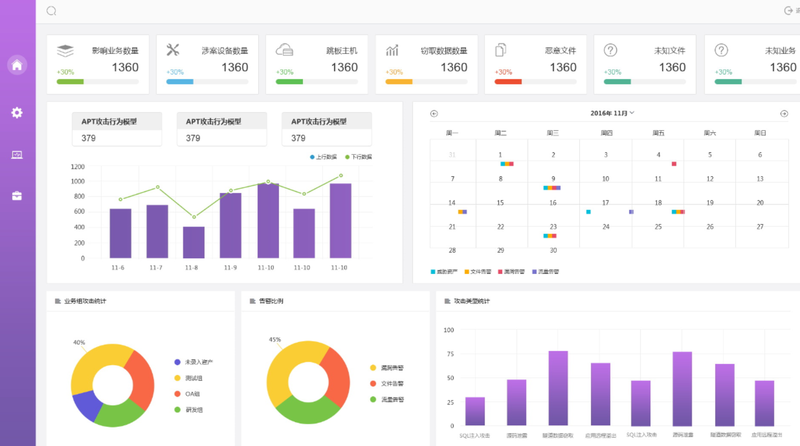Select November 23 in the calendar
This screenshot has height=446, width=800.
553,227
